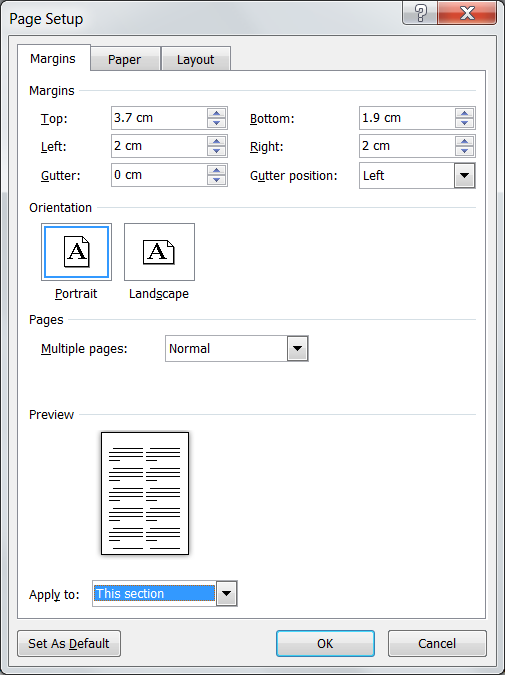Viewport: 505px width, 675px height.
Task: Select the Portrait orientation icon
Action: (x=77, y=252)
